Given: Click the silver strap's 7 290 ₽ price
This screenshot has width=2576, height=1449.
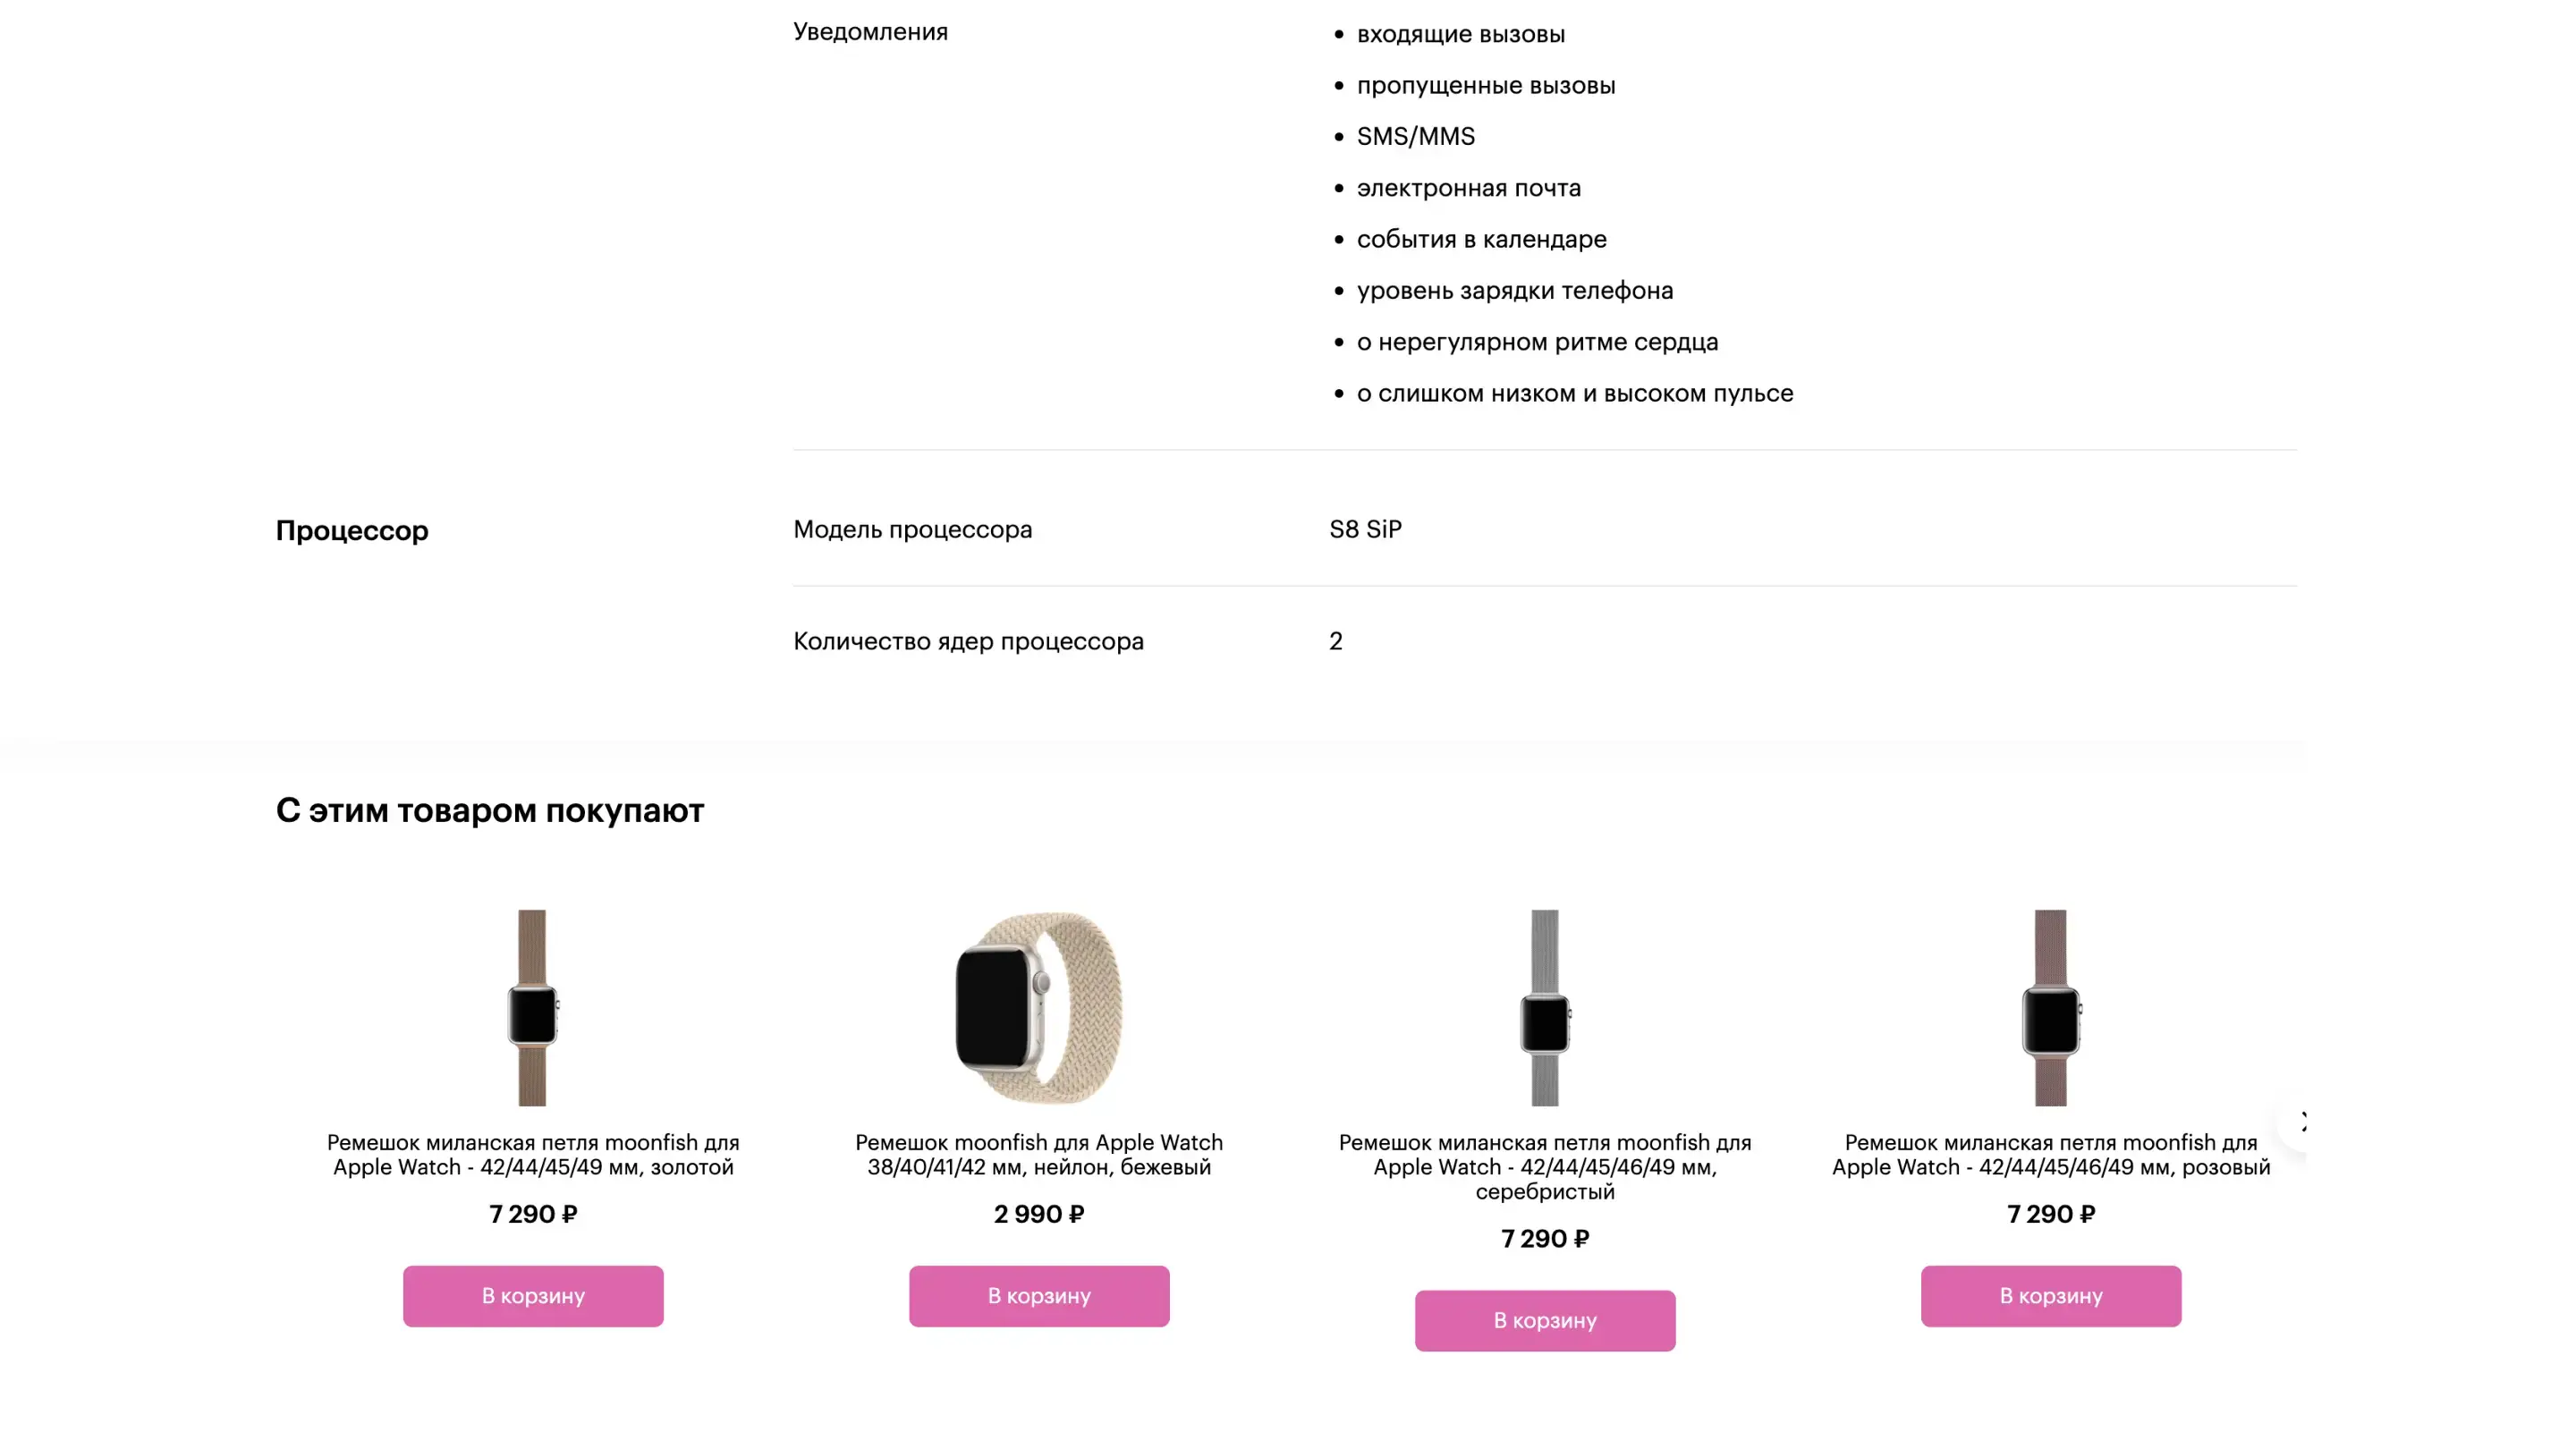Looking at the screenshot, I should click(x=1545, y=1239).
